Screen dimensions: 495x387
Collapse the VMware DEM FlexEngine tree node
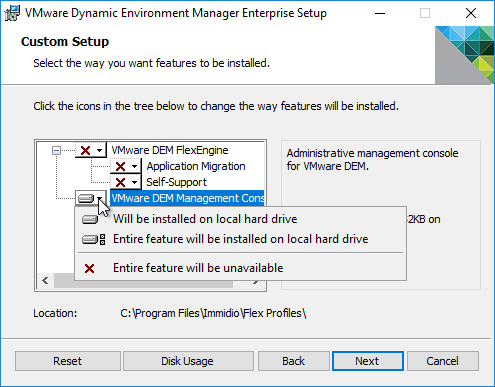[x=56, y=151]
